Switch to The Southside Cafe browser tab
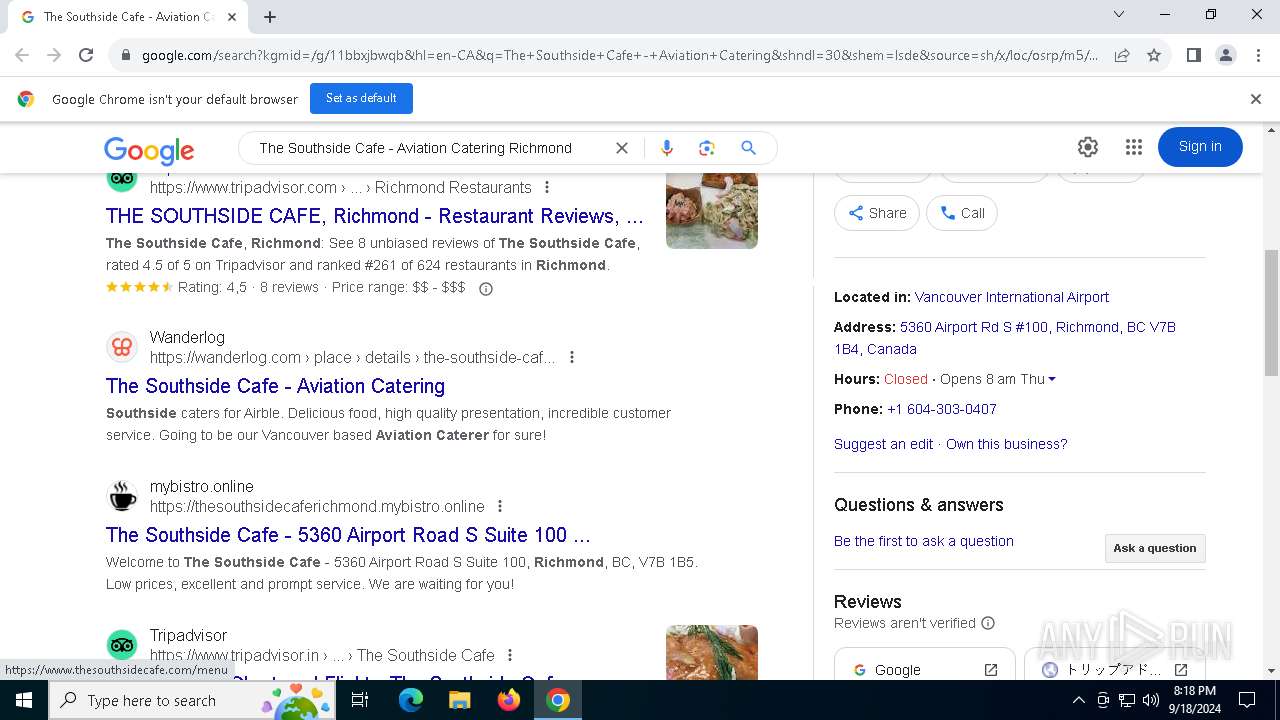 click(128, 17)
